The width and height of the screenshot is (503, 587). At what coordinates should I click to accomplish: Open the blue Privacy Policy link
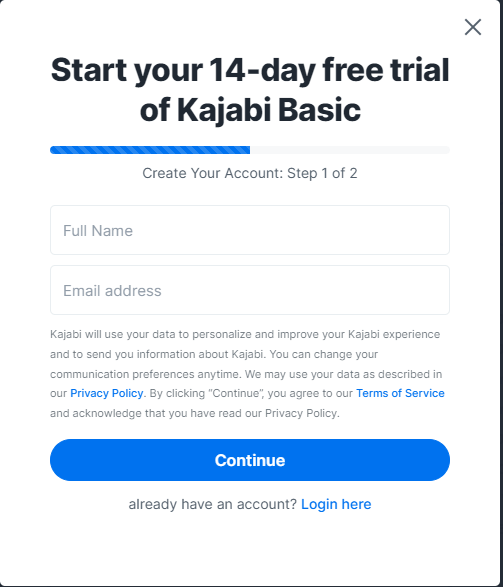click(x=107, y=393)
